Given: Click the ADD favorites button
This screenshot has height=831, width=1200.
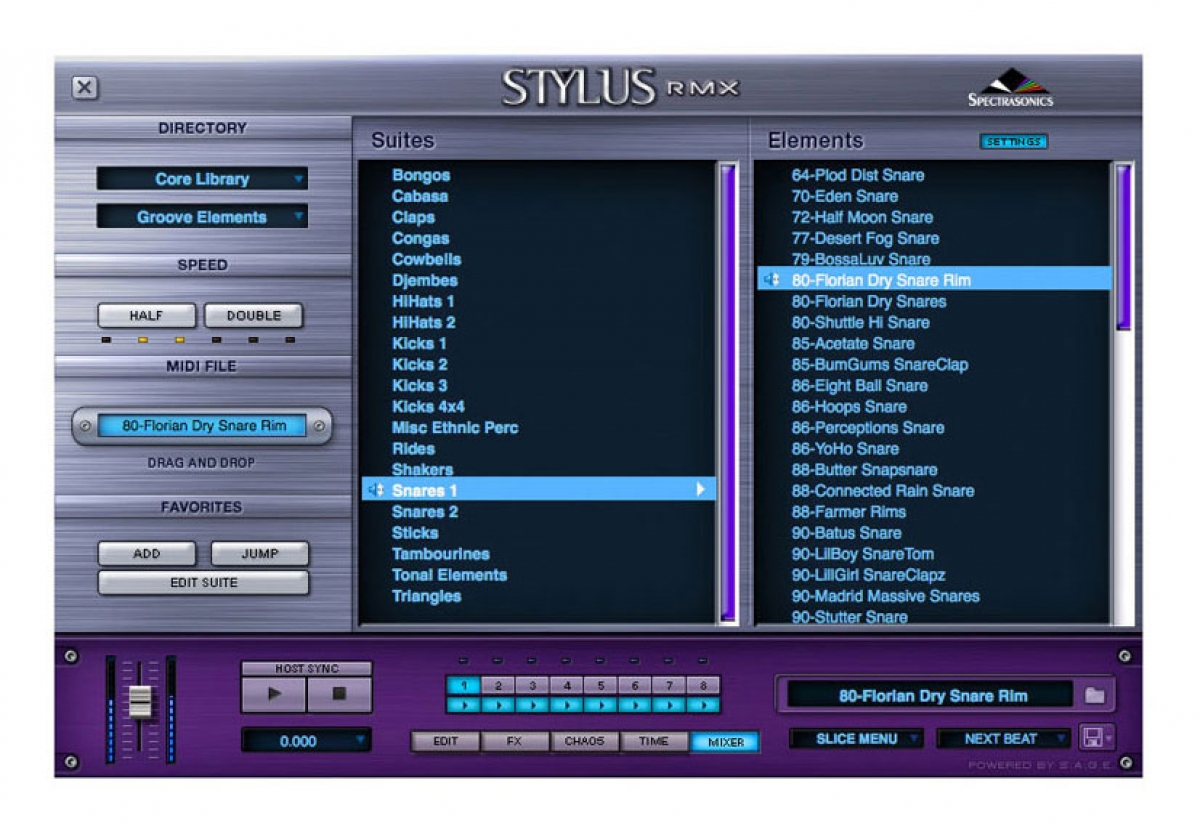Looking at the screenshot, I should tap(146, 554).
